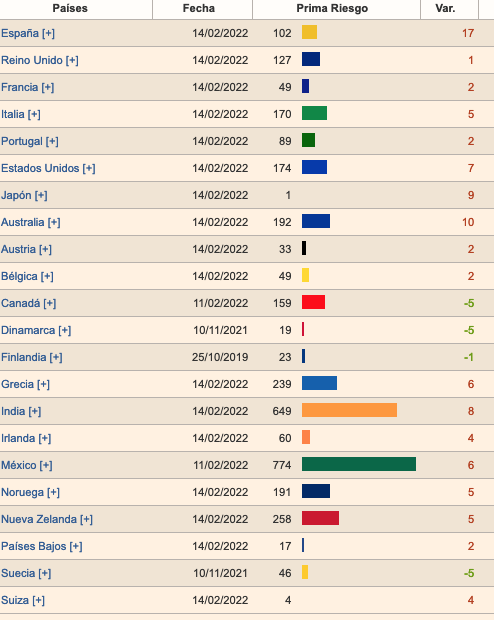Open the Suiza [+] link
This screenshot has width=494, height=620.
[23, 600]
